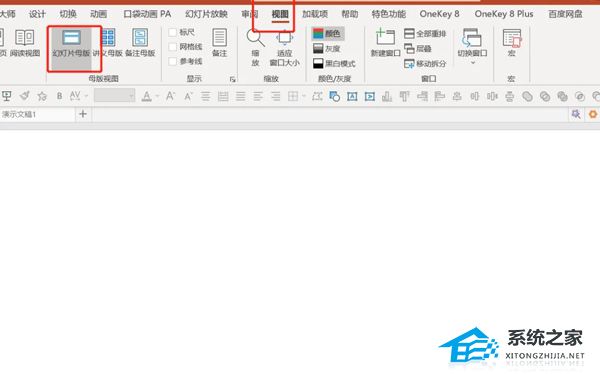The height and width of the screenshot is (374, 600).
Task: Click the increase font size icon
Action: [x=170, y=96]
